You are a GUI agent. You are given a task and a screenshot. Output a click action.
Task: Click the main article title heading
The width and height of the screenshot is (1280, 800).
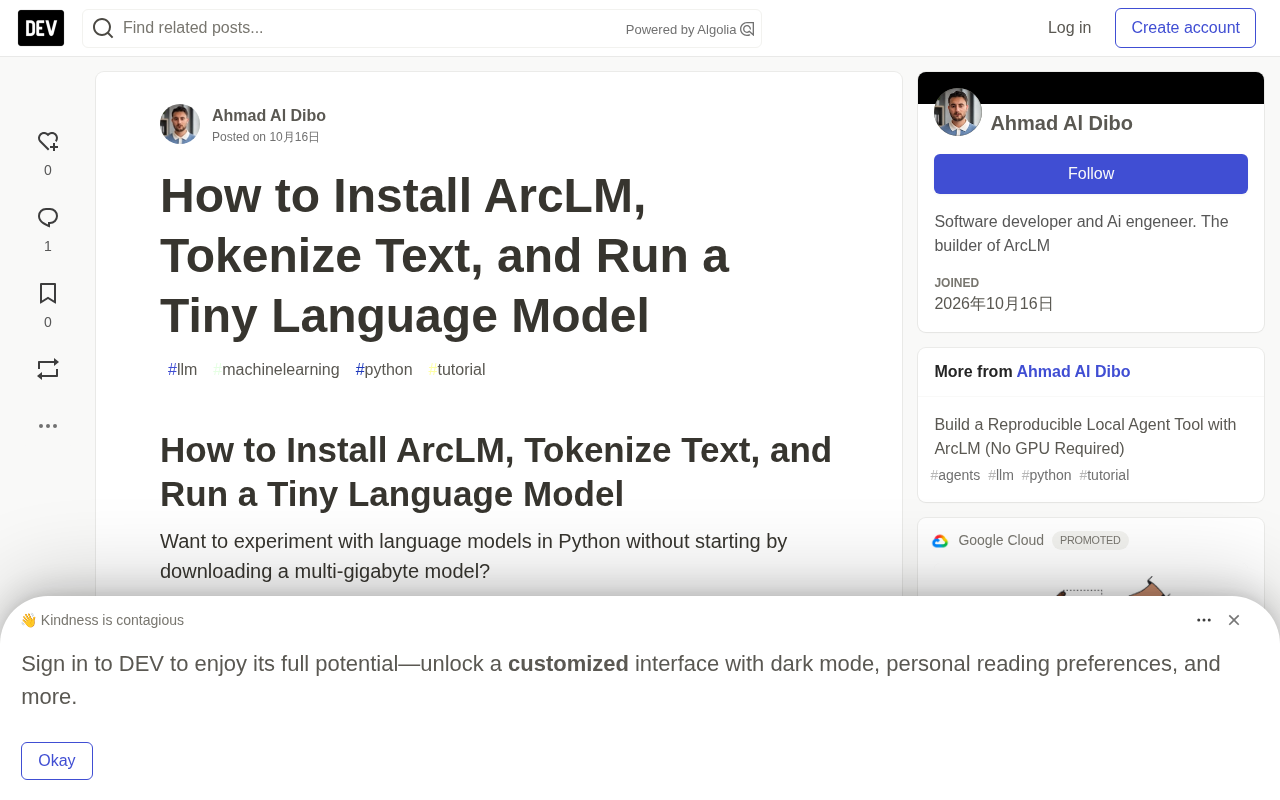point(445,256)
